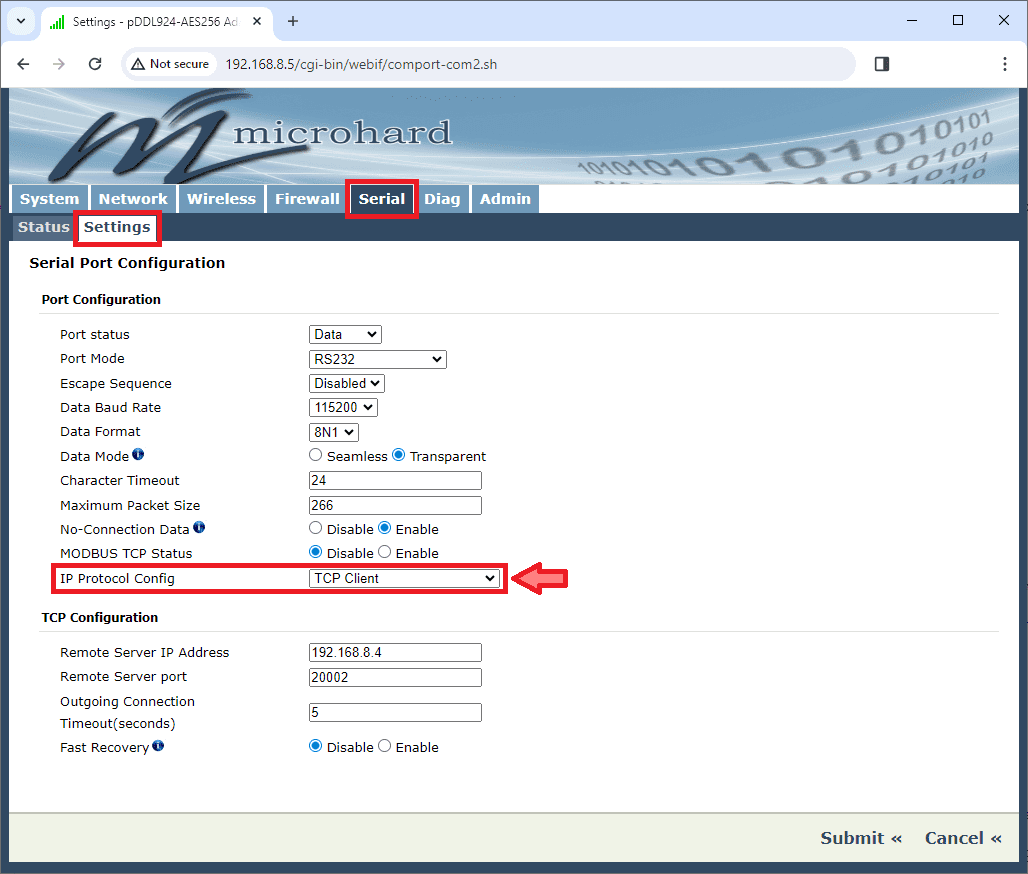Click the Remote Server IP Address field
The height and width of the screenshot is (874, 1028).
click(395, 652)
